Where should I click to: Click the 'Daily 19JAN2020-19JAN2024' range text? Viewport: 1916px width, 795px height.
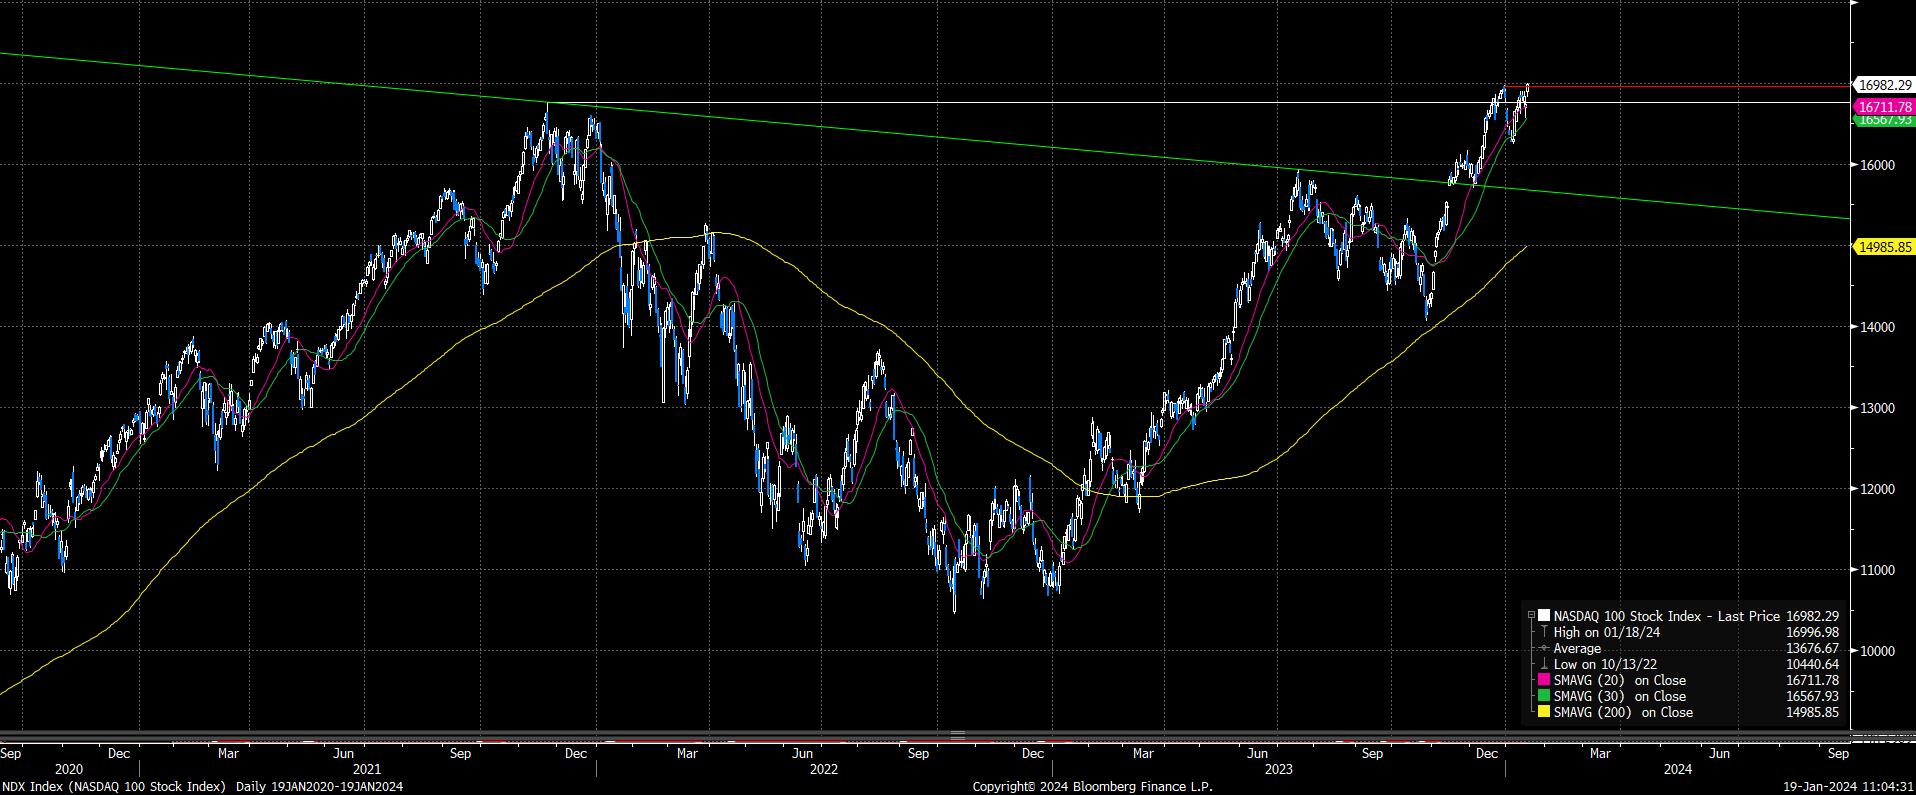pyautogui.click(x=319, y=787)
